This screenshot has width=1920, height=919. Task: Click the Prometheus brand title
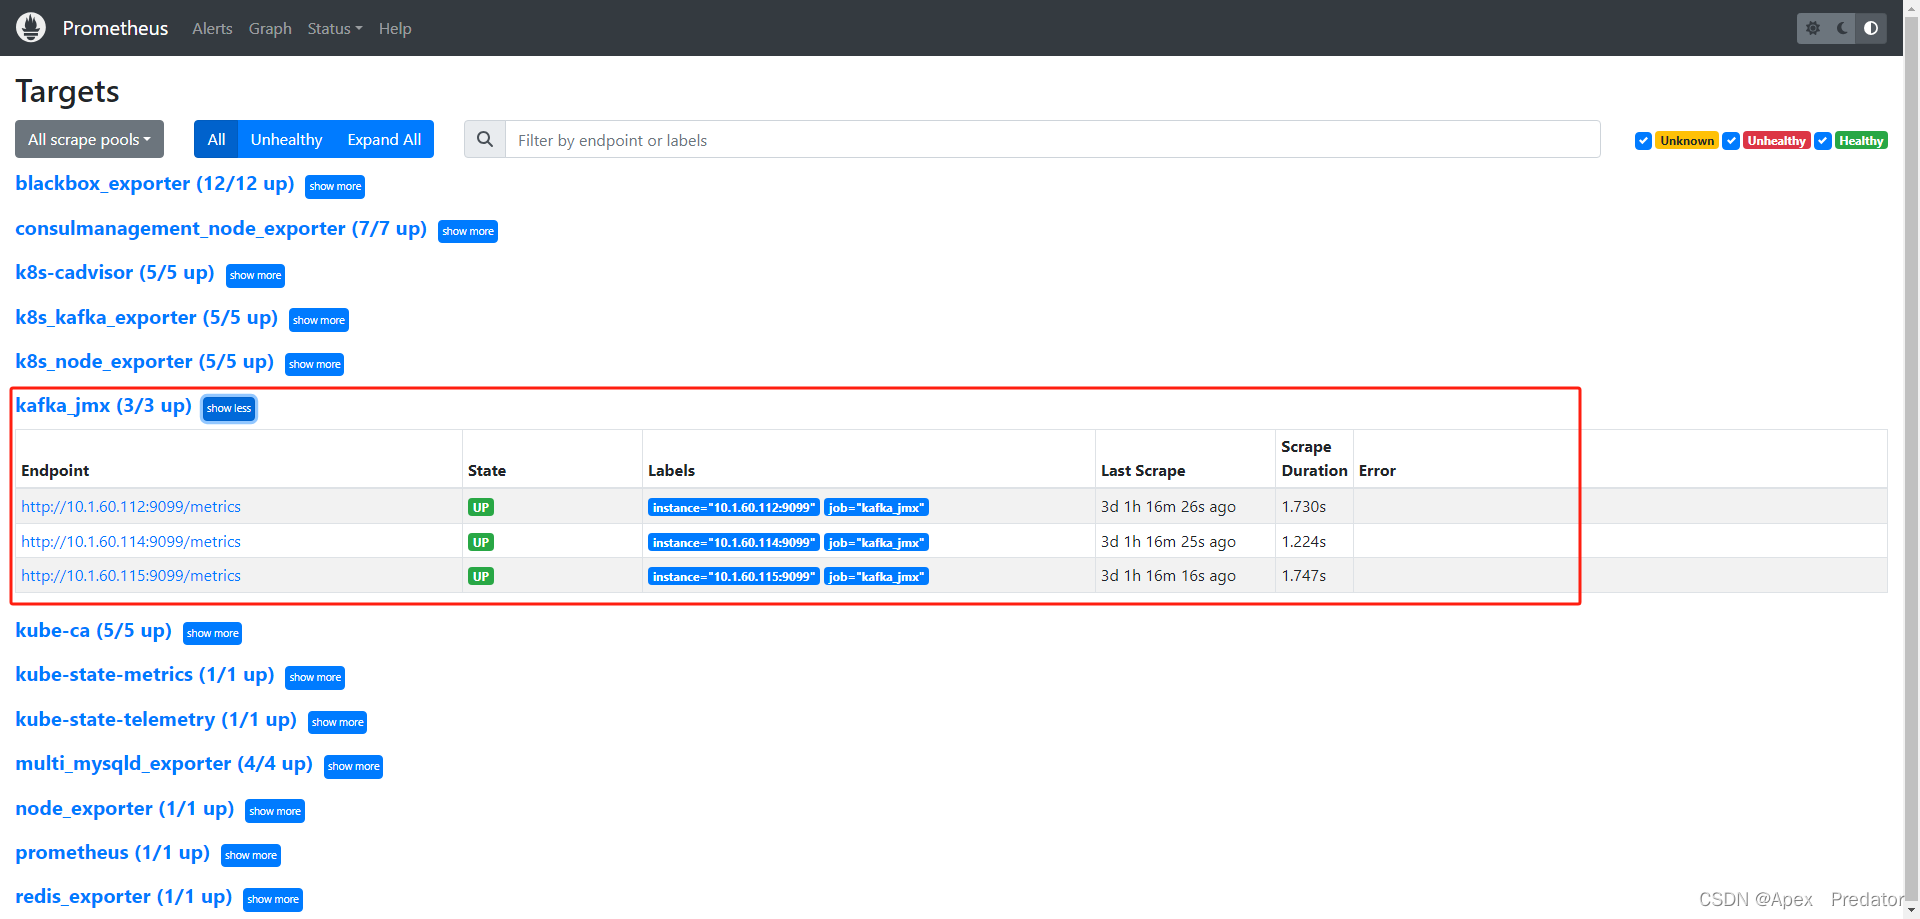[115, 28]
